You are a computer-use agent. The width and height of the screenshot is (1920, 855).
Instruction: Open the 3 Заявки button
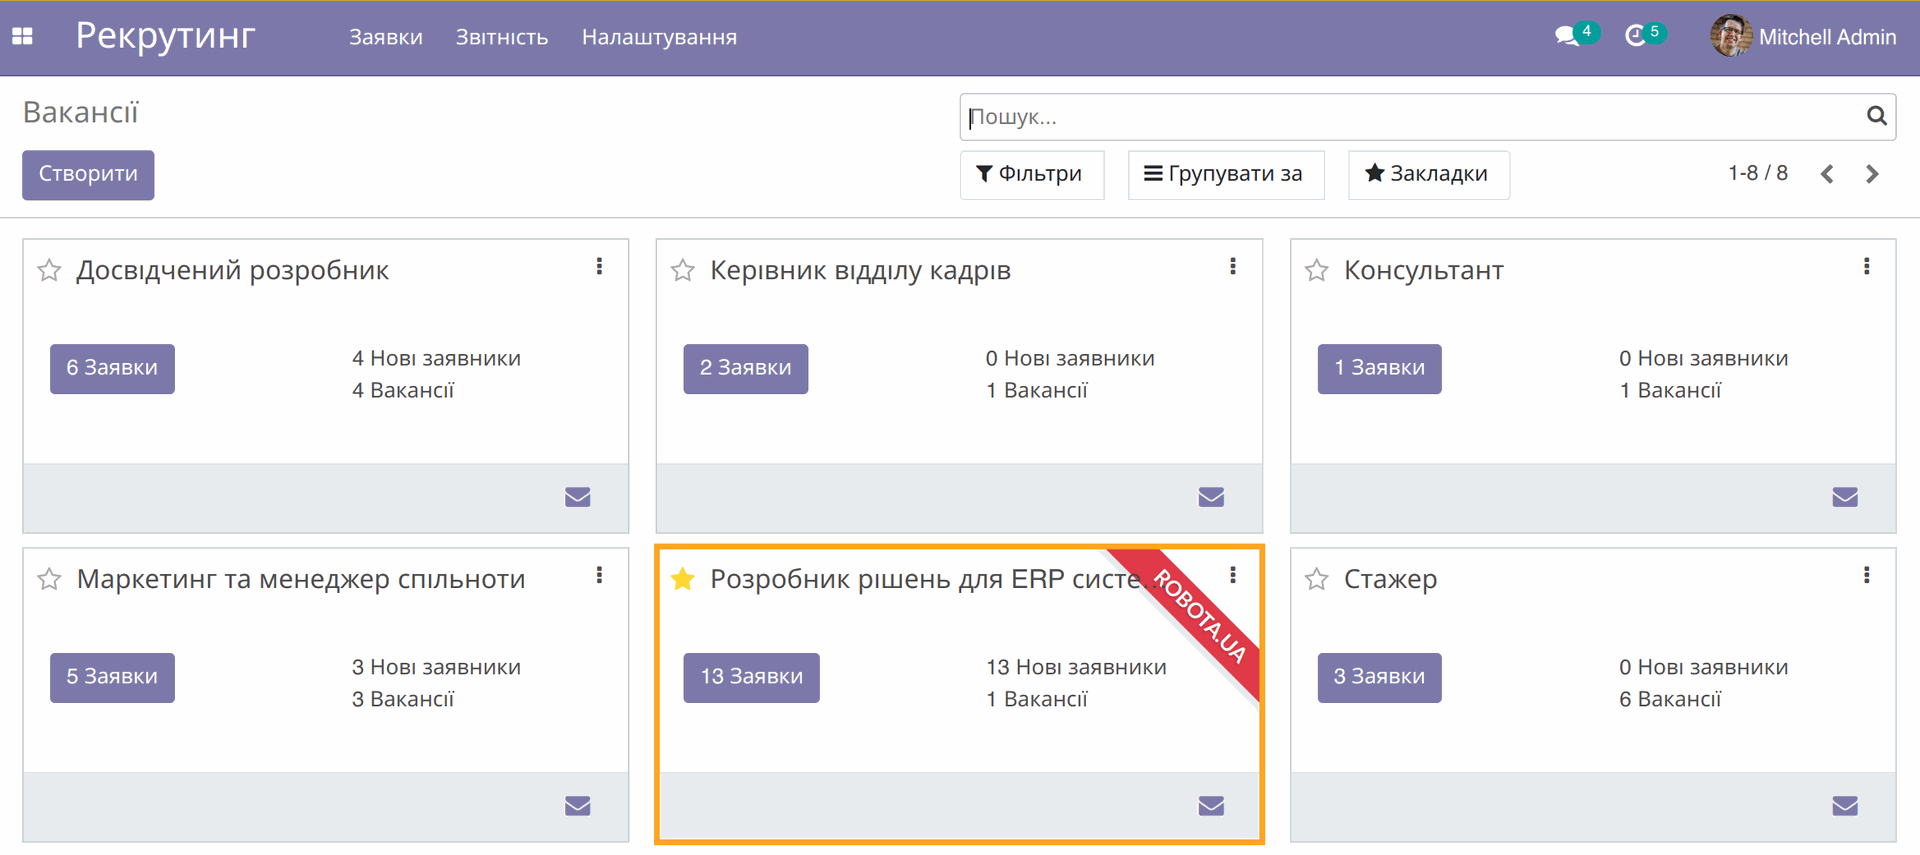pos(1379,677)
